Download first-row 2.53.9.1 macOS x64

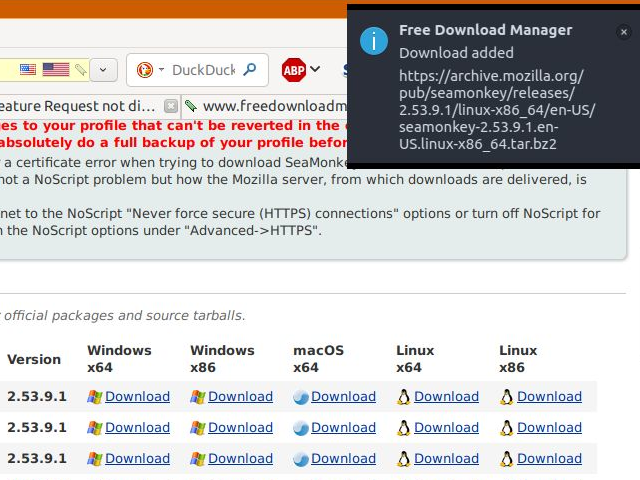coord(343,396)
